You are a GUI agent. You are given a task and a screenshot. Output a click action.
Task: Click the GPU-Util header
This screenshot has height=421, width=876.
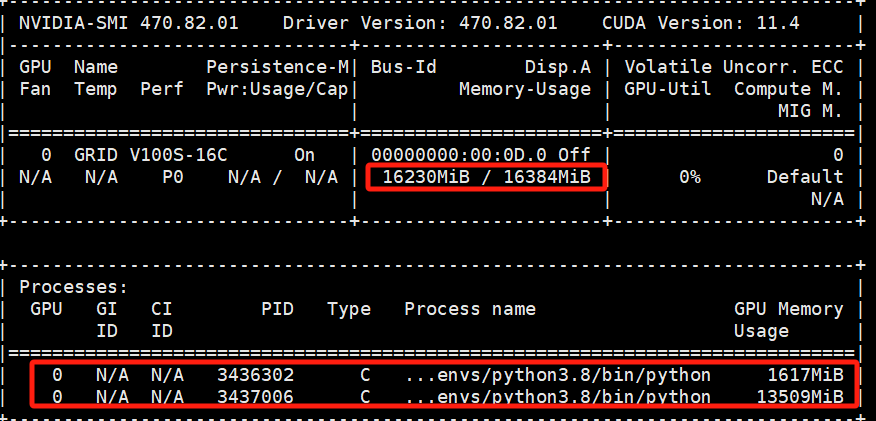pyautogui.click(x=668, y=89)
